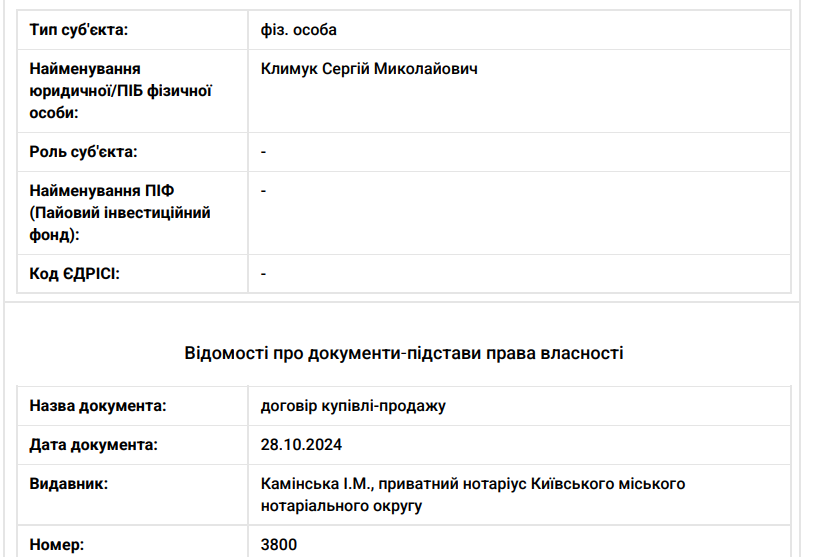Click the dash value beside 'Роль суб'єкта'

tap(263, 152)
